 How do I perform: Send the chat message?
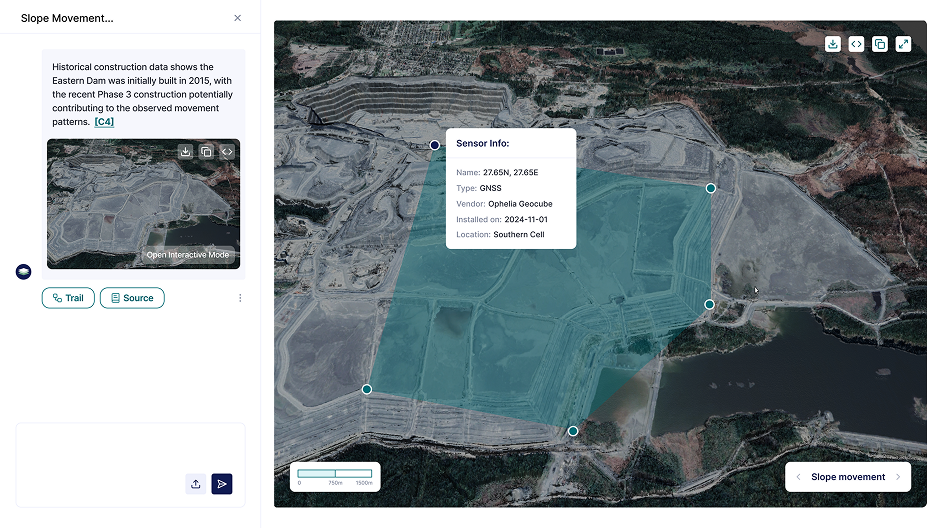click(x=222, y=484)
